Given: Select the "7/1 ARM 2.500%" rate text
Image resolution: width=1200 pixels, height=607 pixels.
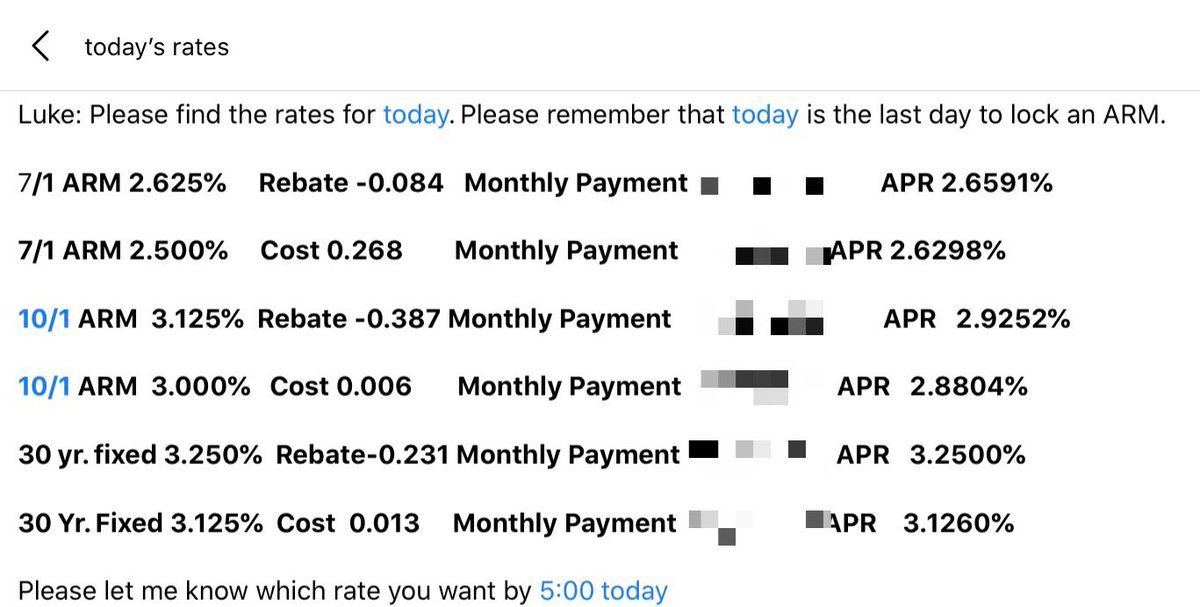Looking at the screenshot, I should pyautogui.click(x=123, y=251).
